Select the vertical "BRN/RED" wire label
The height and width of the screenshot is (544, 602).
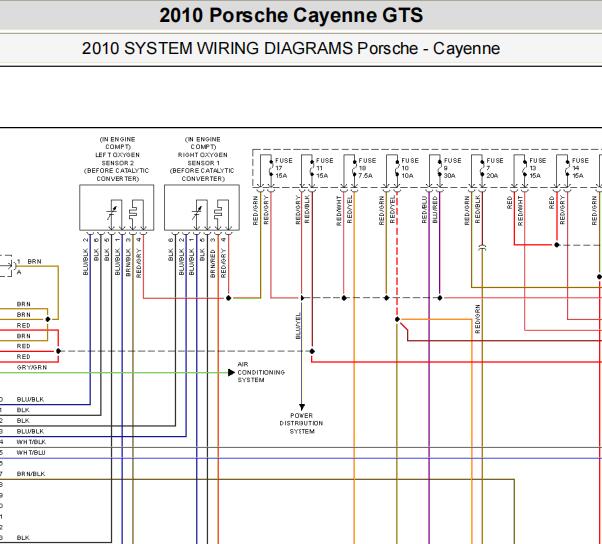pos(213,263)
